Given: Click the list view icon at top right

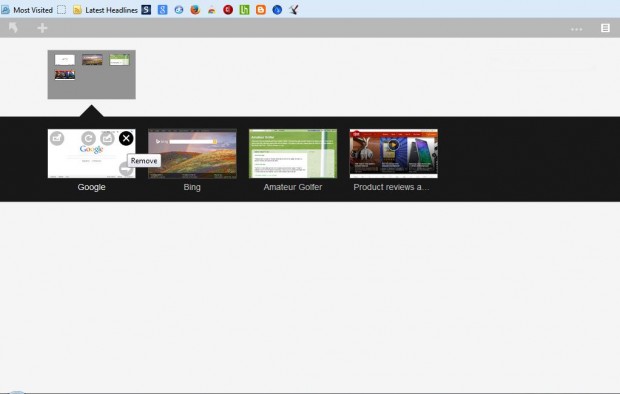Looking at the screenshot, I should click(x=605, y=28).
